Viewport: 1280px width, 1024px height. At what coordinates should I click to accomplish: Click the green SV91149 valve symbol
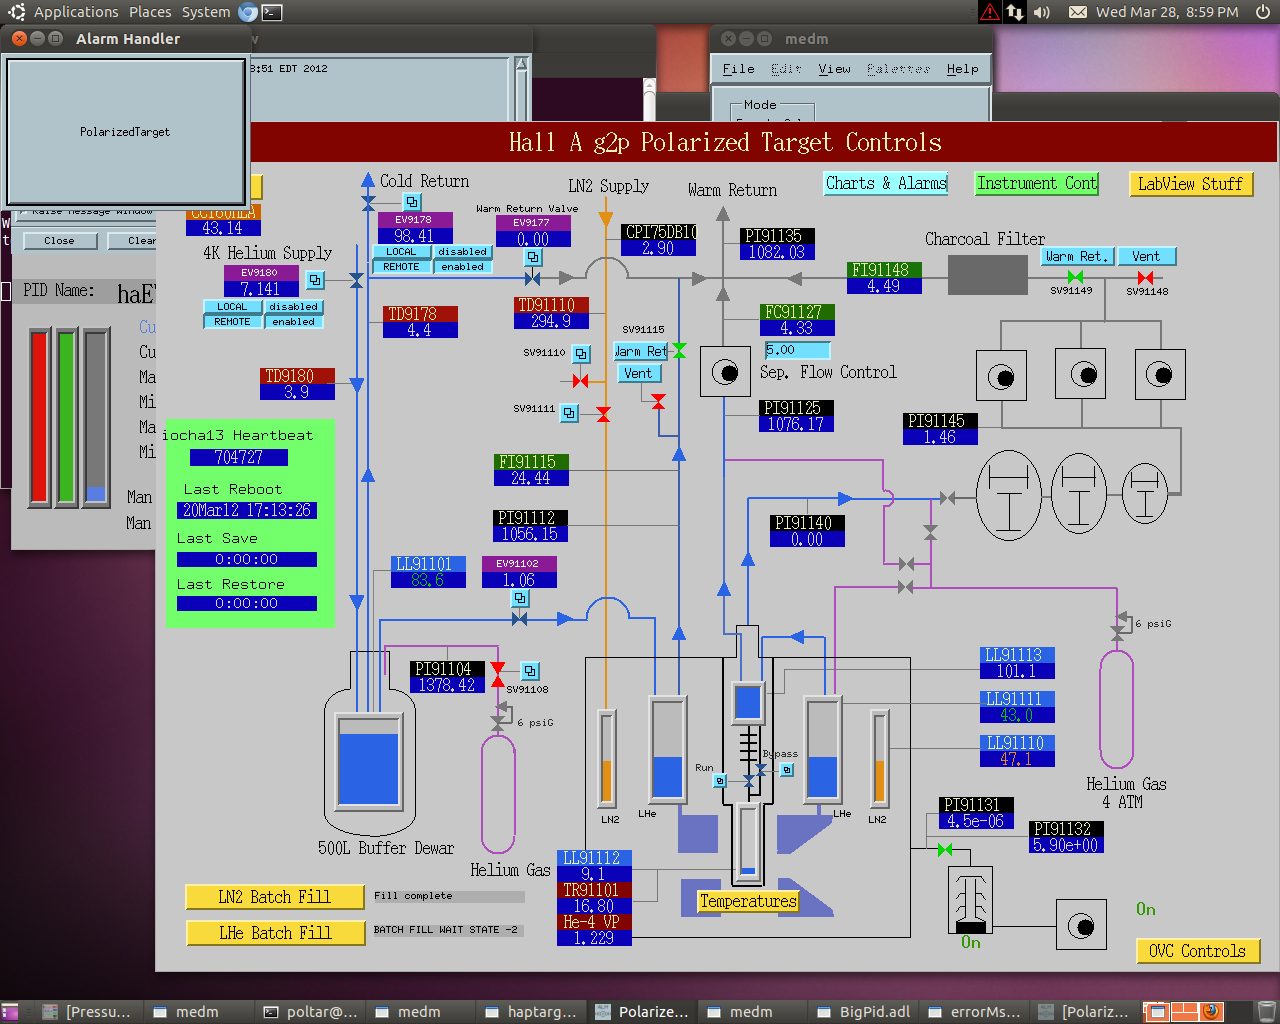pyautogui.click(x=1075, y=277)
